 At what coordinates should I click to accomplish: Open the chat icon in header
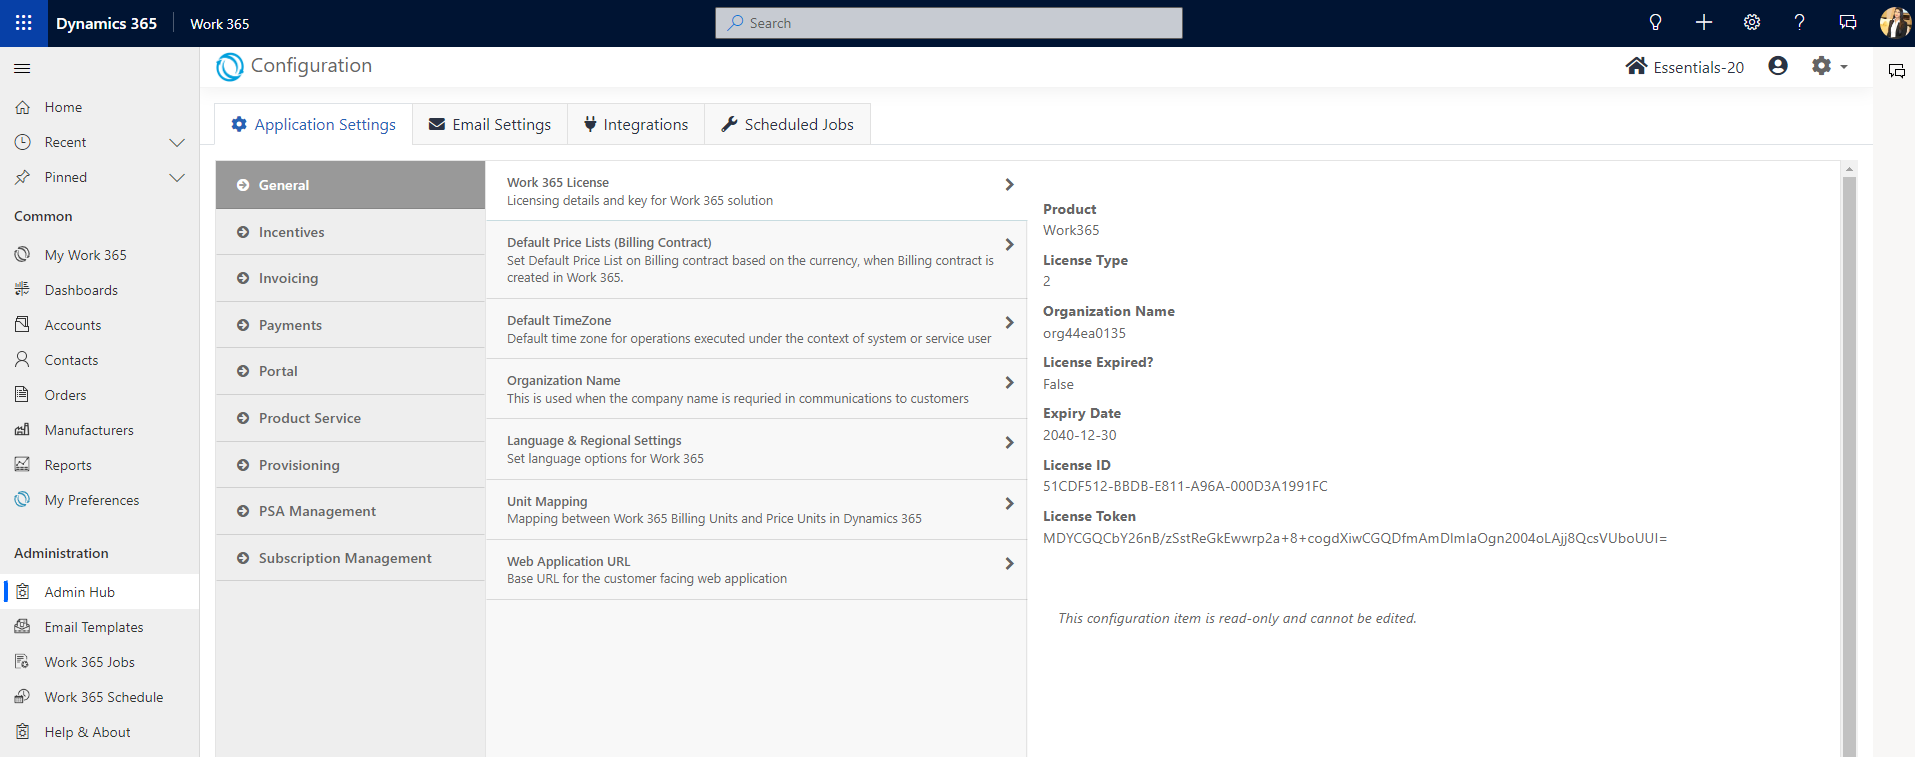tap(1848, 23)
